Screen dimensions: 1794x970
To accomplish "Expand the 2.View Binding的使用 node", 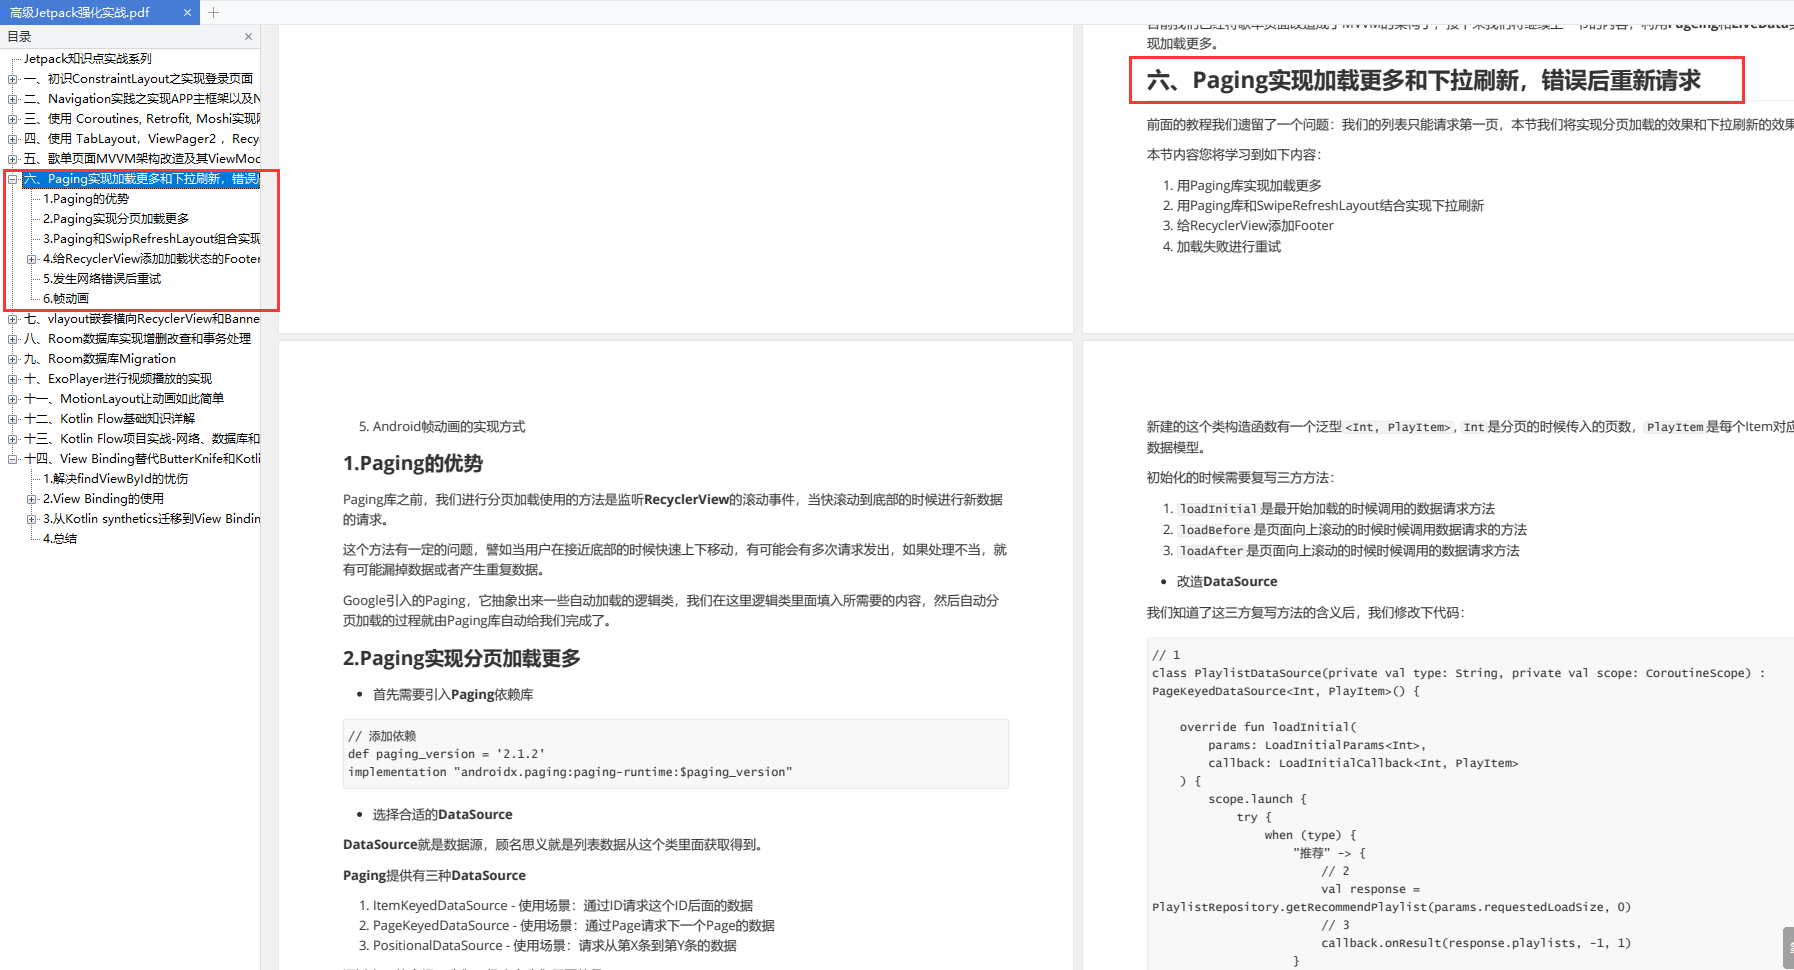I will pos(34,498).
